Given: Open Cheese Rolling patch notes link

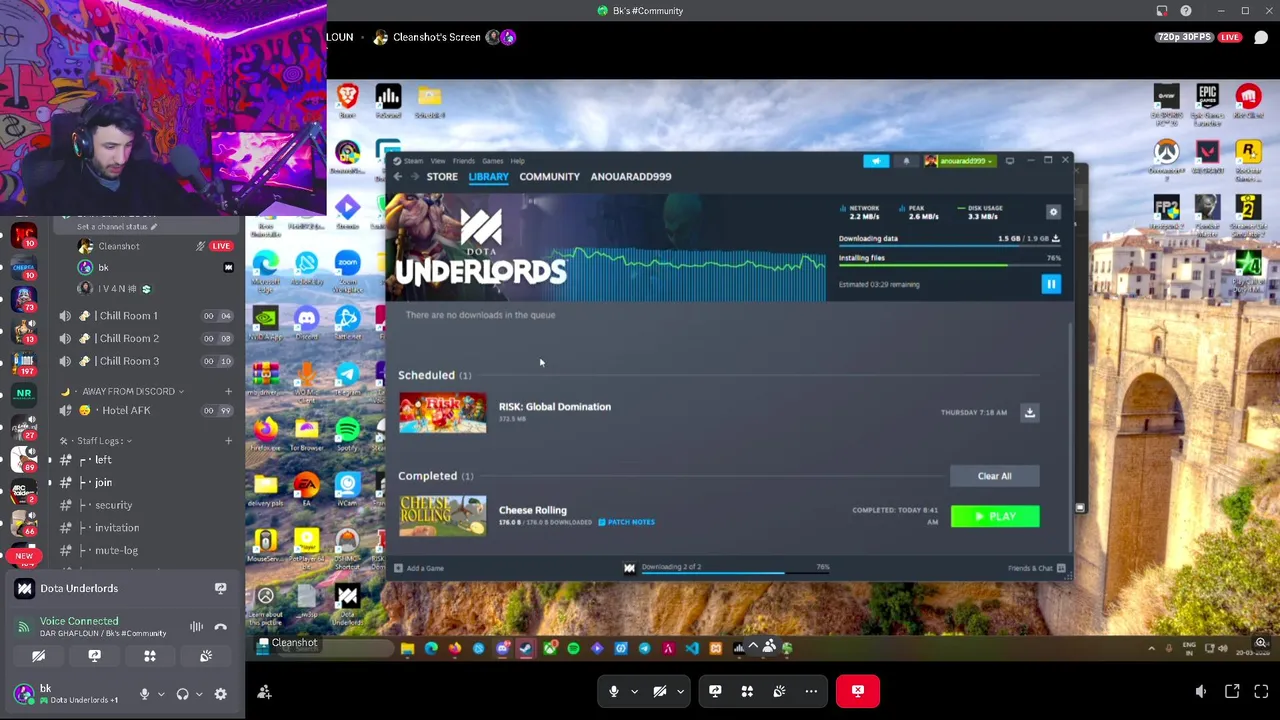Looking at the screenshot, I should tap(626, 522).
